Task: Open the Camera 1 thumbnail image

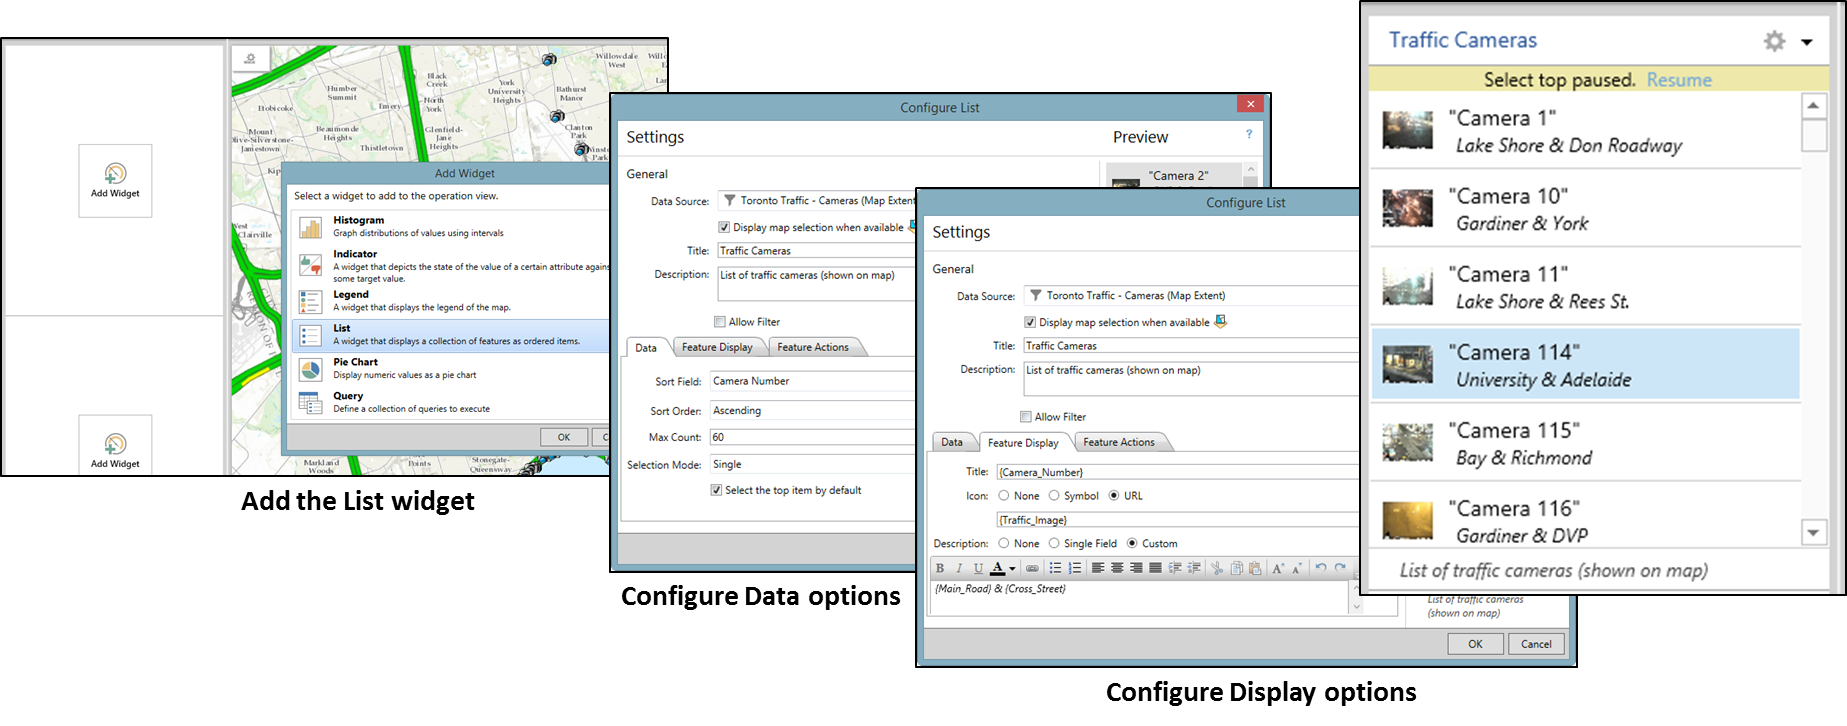Action: click(x=1408, y=131)
